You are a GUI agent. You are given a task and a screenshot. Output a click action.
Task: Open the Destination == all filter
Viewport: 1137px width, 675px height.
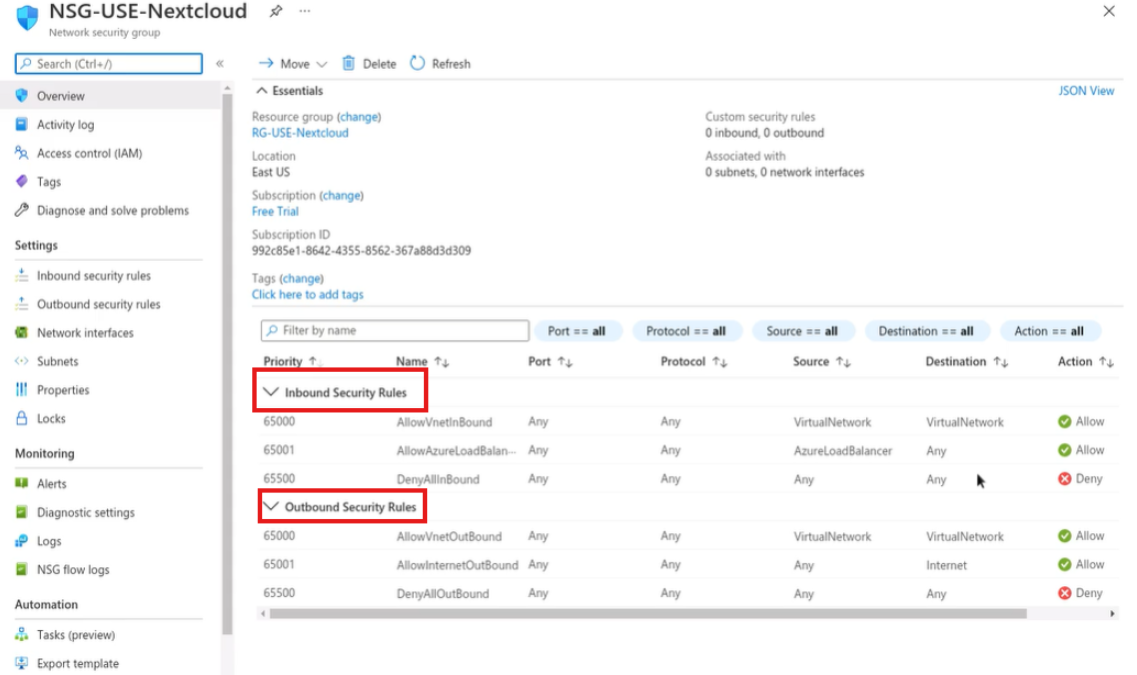(x=926, y=331)
